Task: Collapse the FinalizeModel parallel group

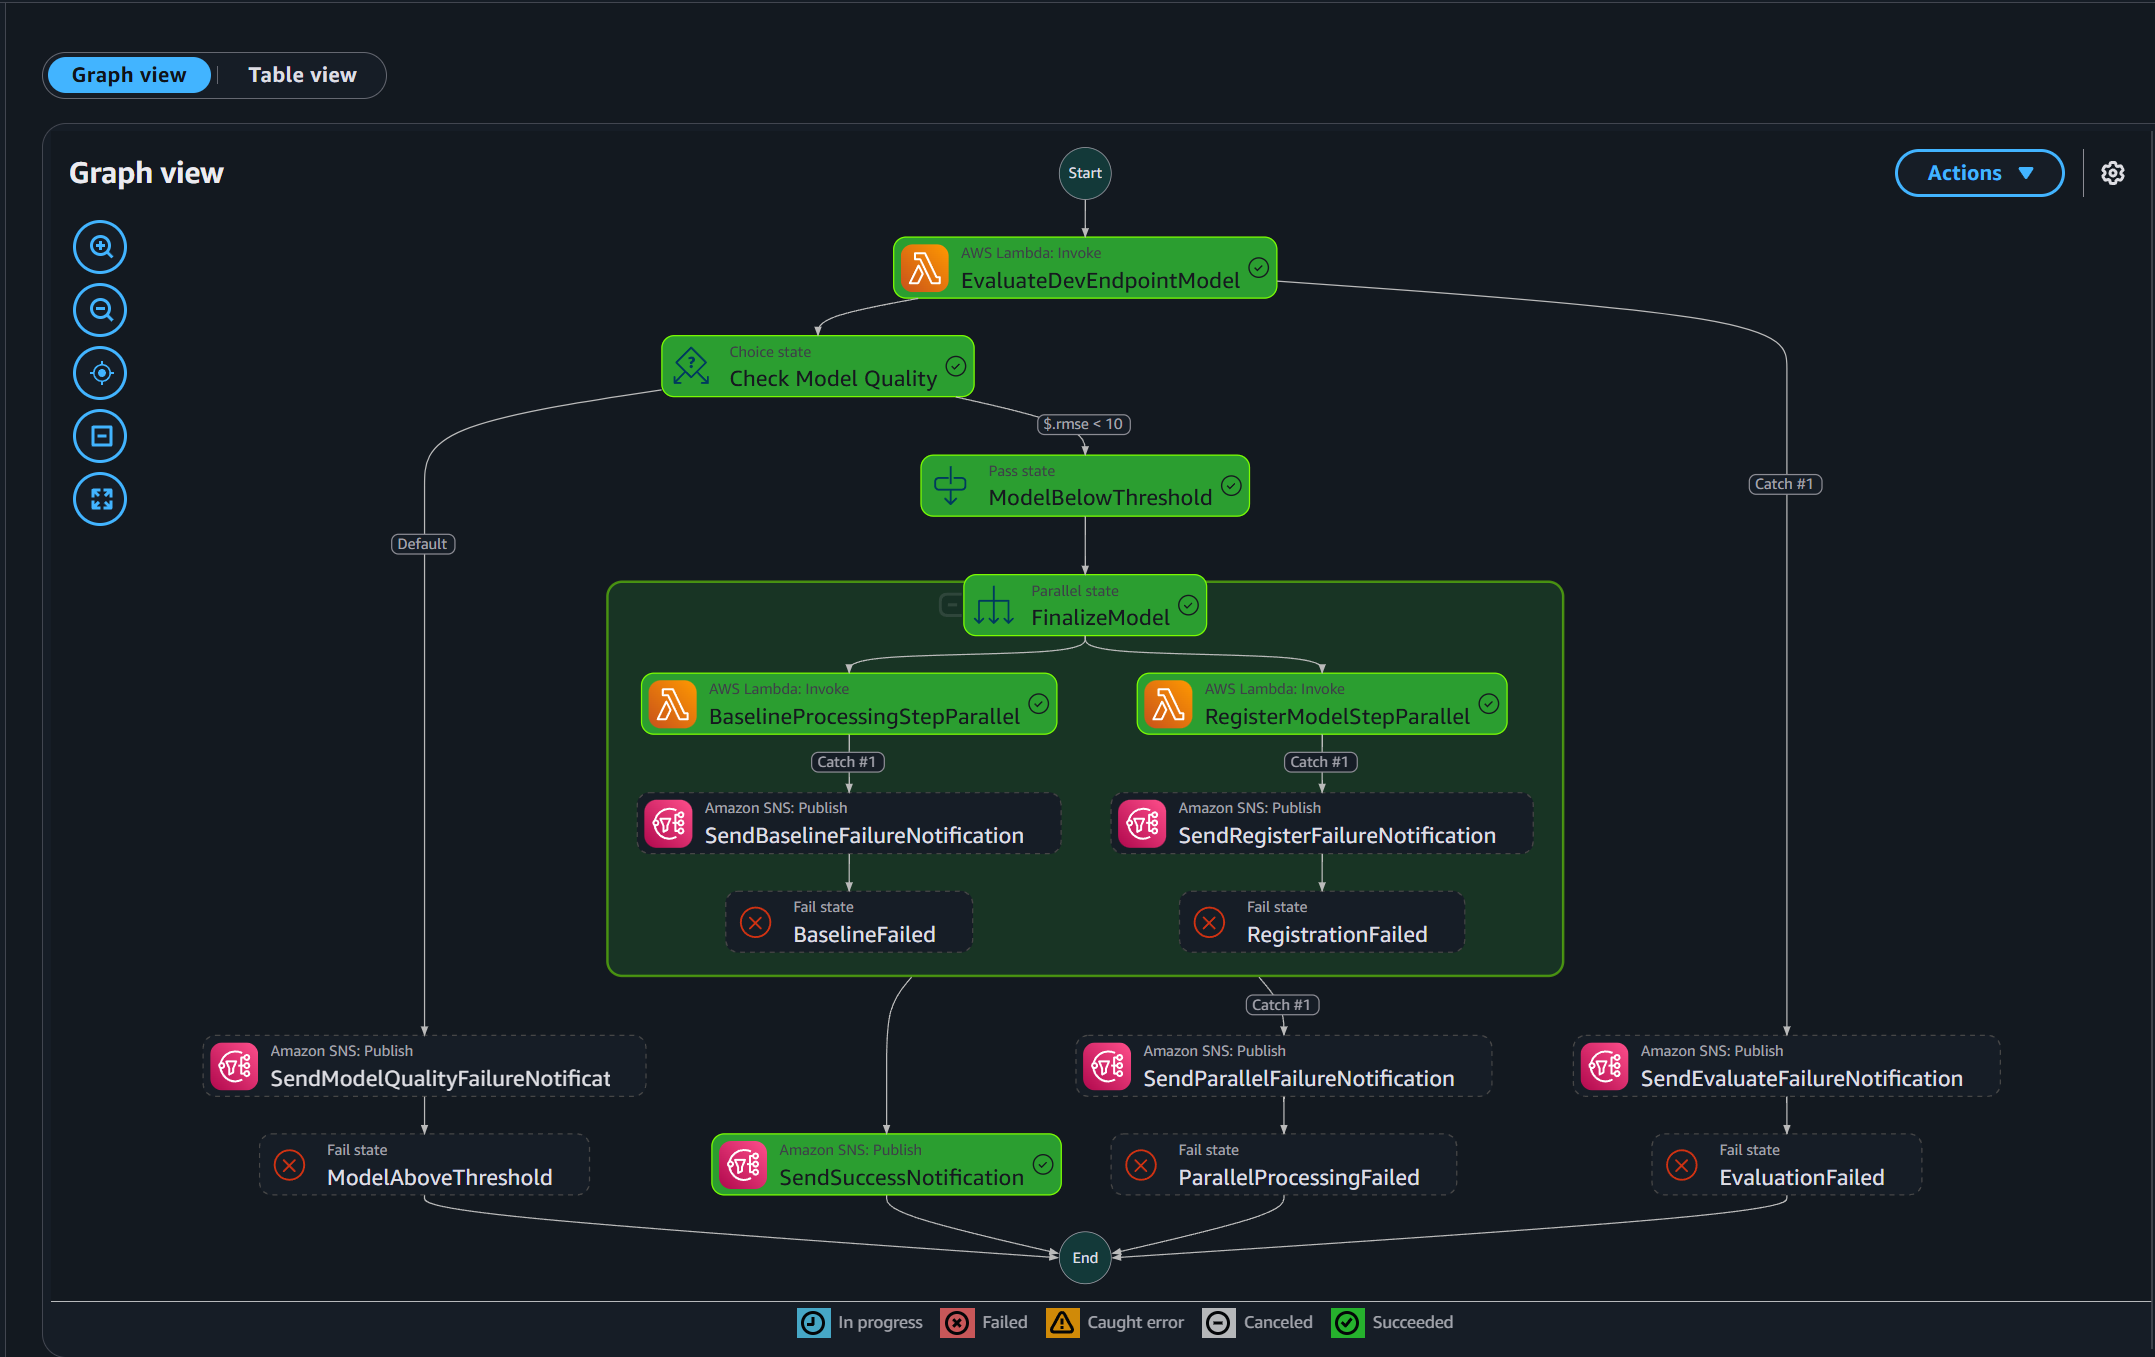Action: 951,605
